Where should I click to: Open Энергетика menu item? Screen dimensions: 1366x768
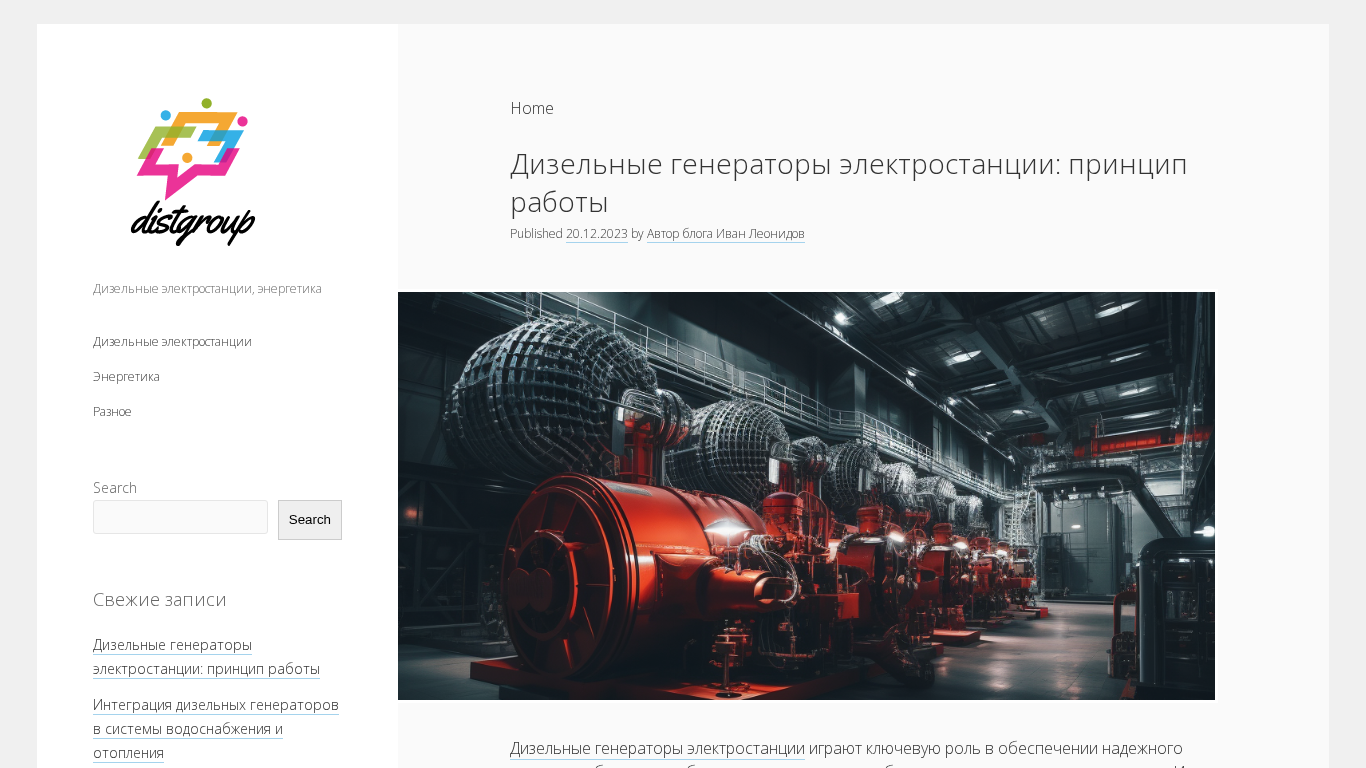click(126, 376)
